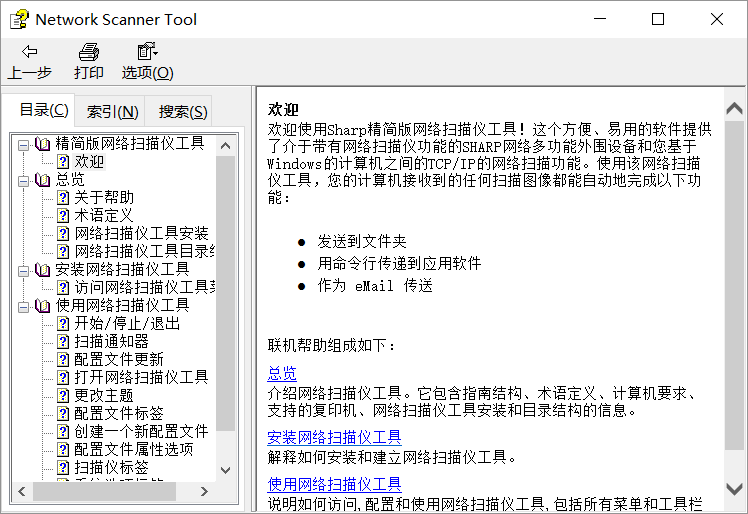Click the book icon beside 安装网络扫描仪工具
748x514 pixels.
[x=42, y=270]
